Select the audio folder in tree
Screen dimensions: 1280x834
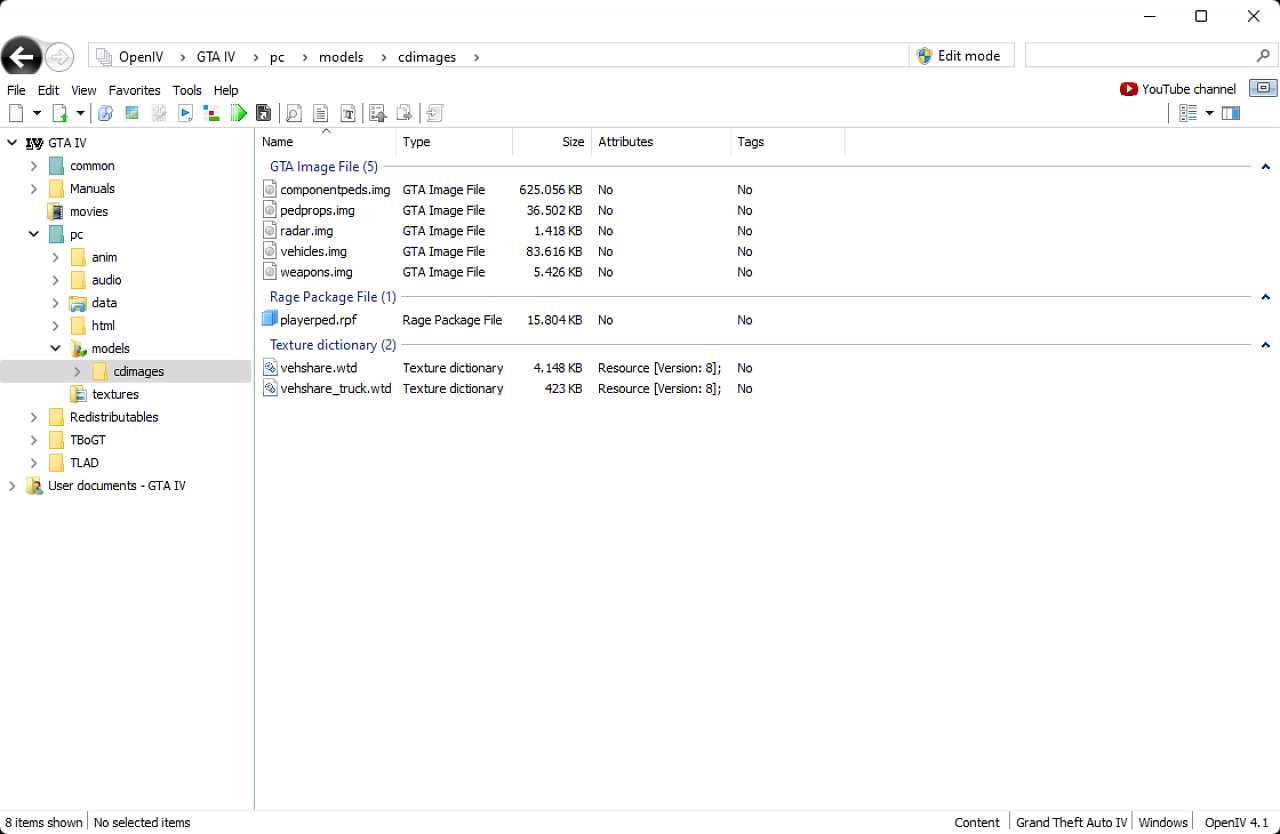coord(107,280)
